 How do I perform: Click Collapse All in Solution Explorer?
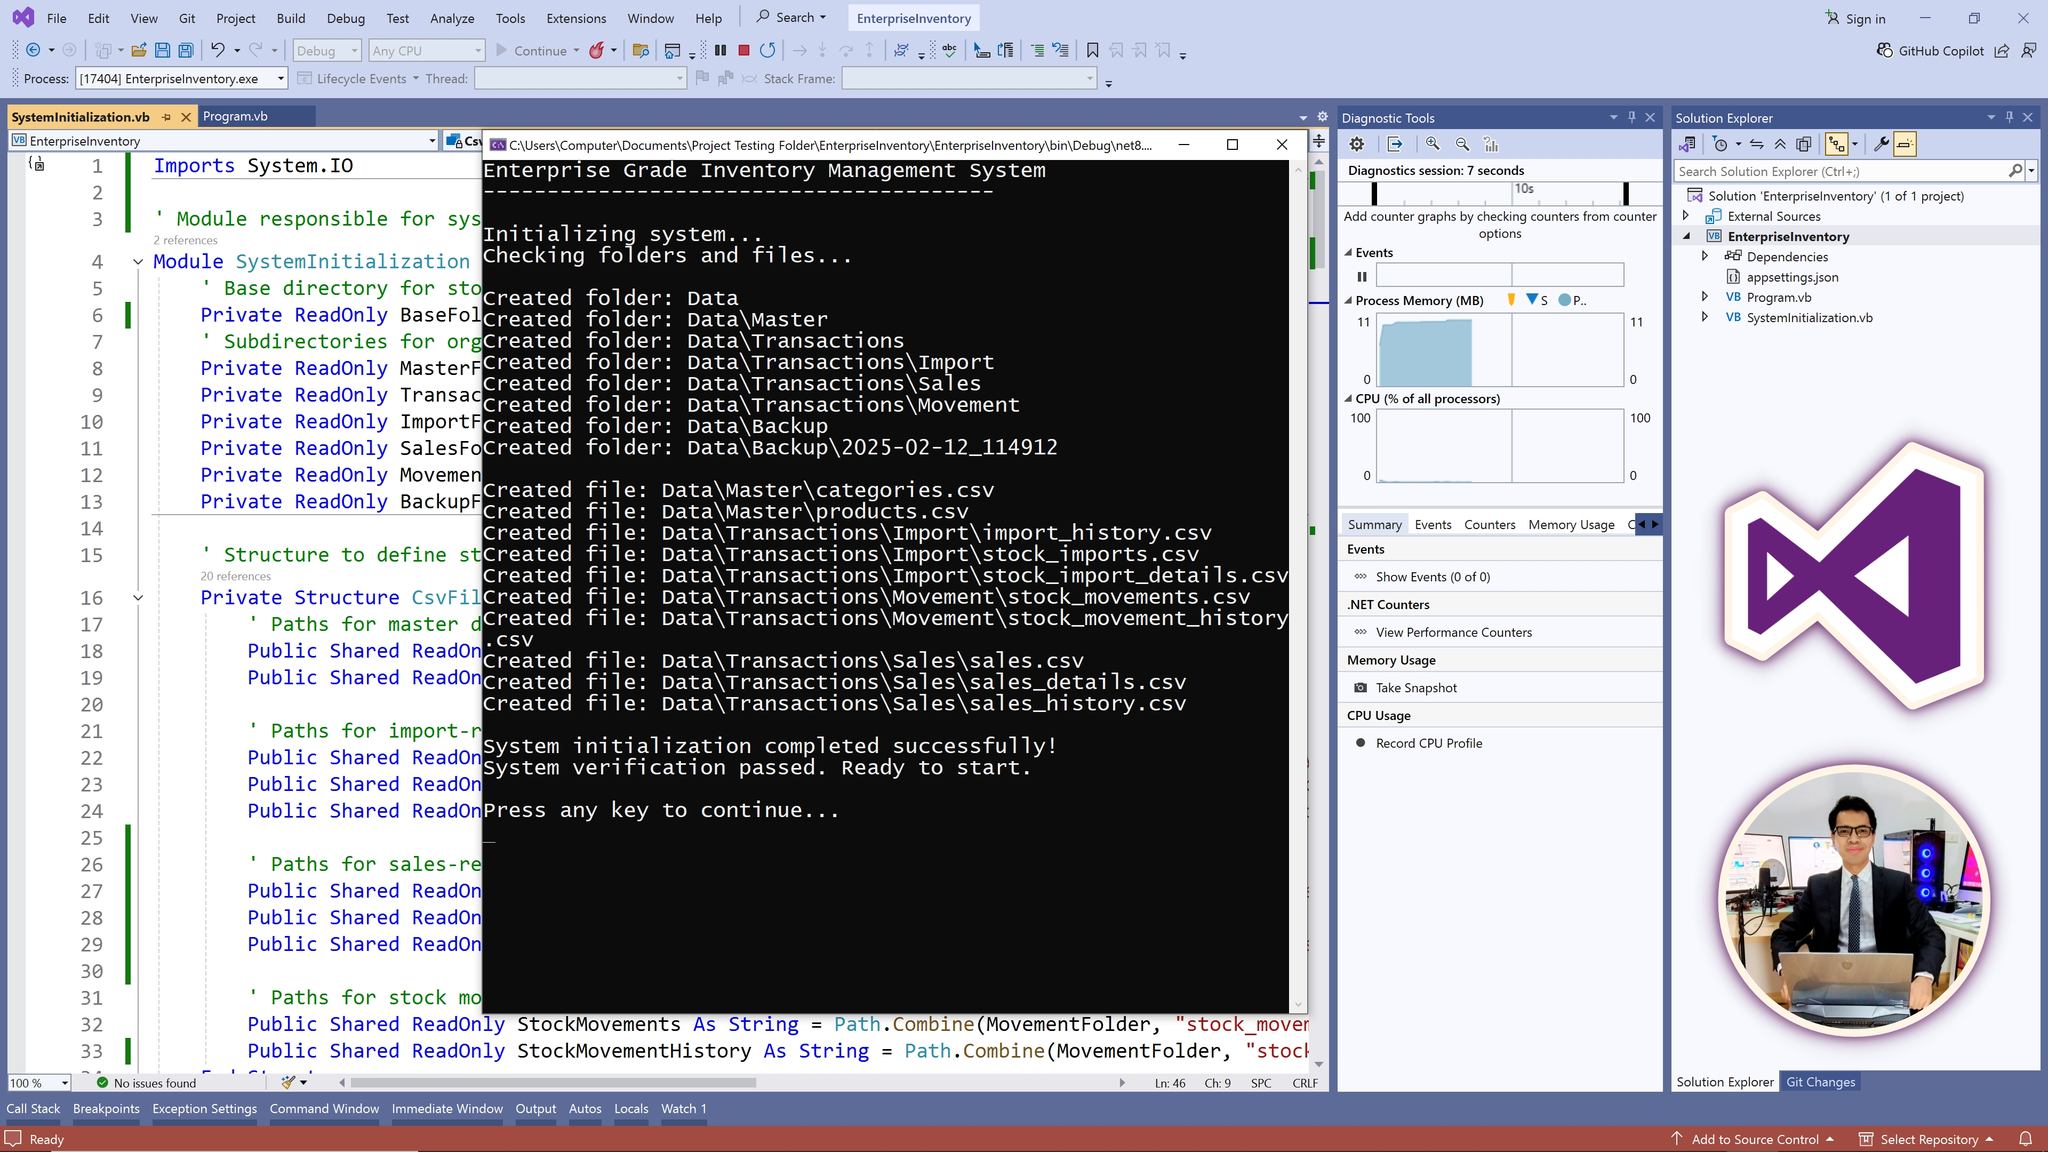tap(1780, 144)
